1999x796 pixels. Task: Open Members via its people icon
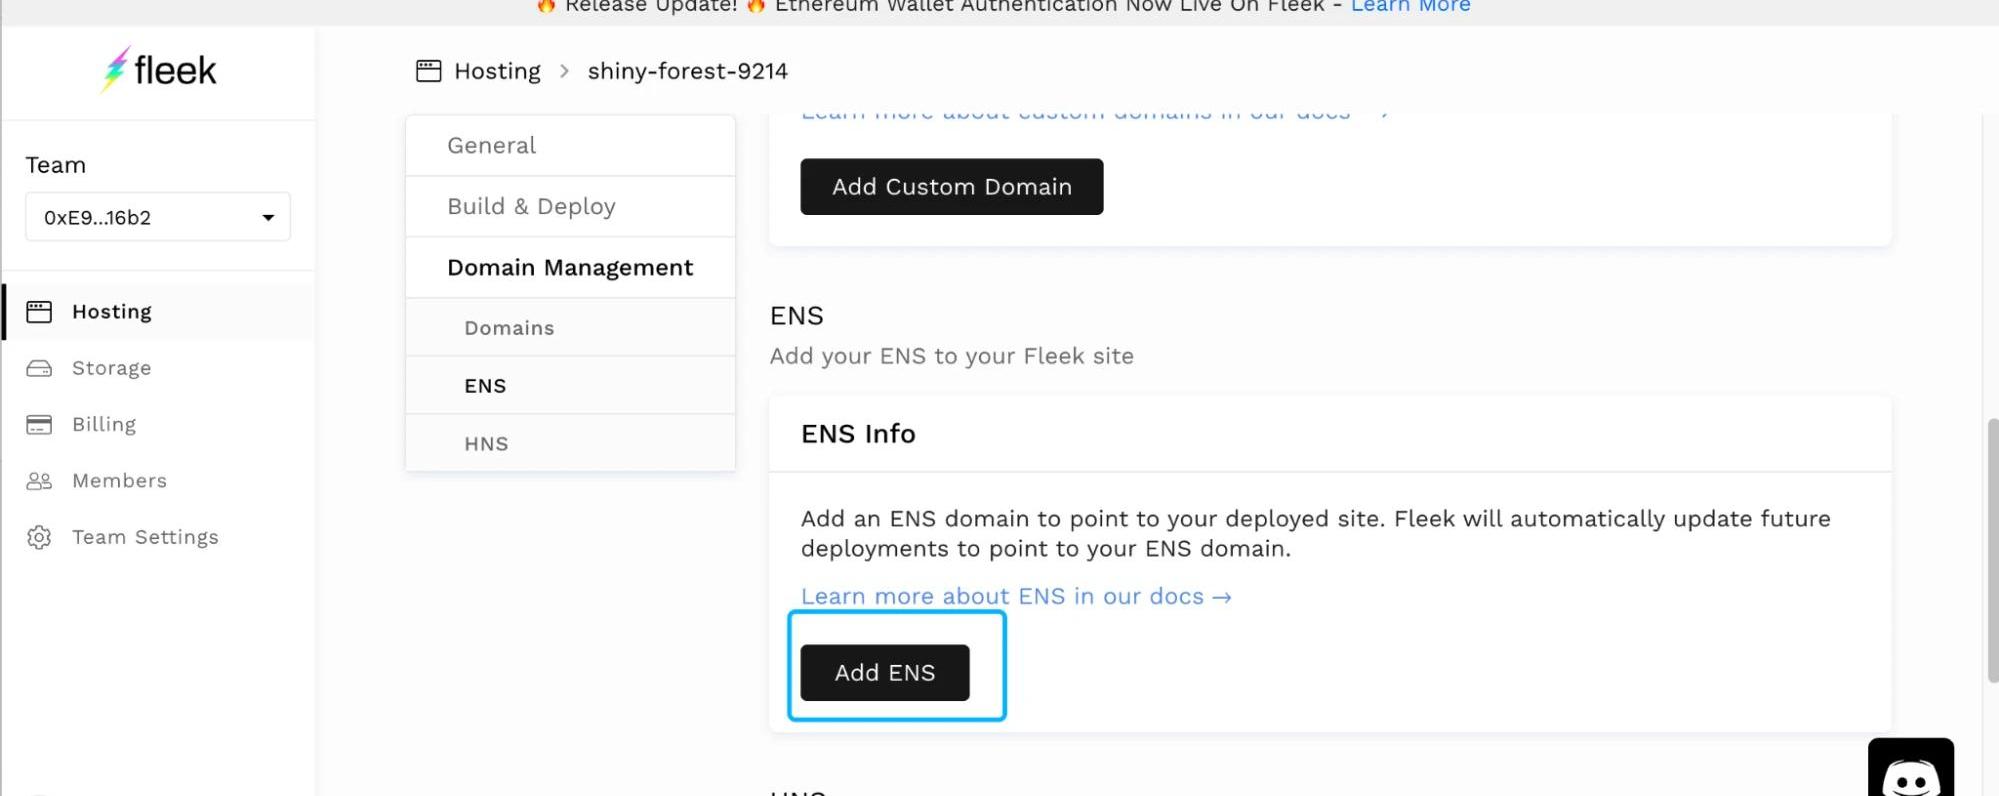39,481
